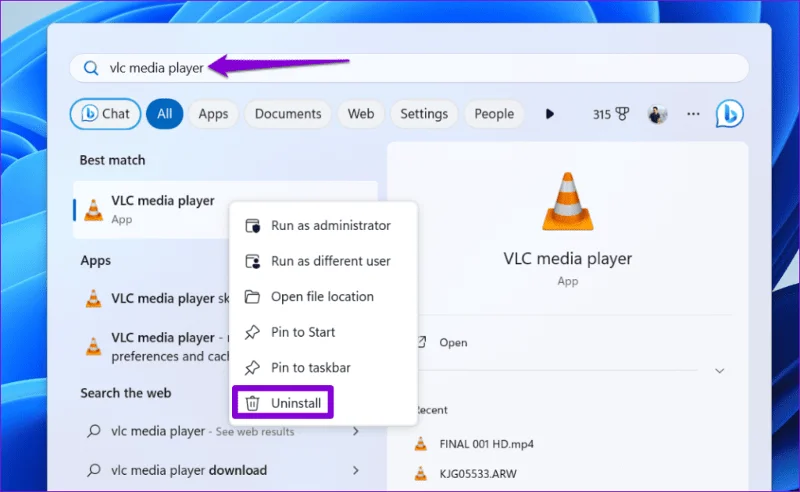Click the trash icon beside Uninstall
The height and width of the screenshot is (492, 800).
[x=253, y=403]
